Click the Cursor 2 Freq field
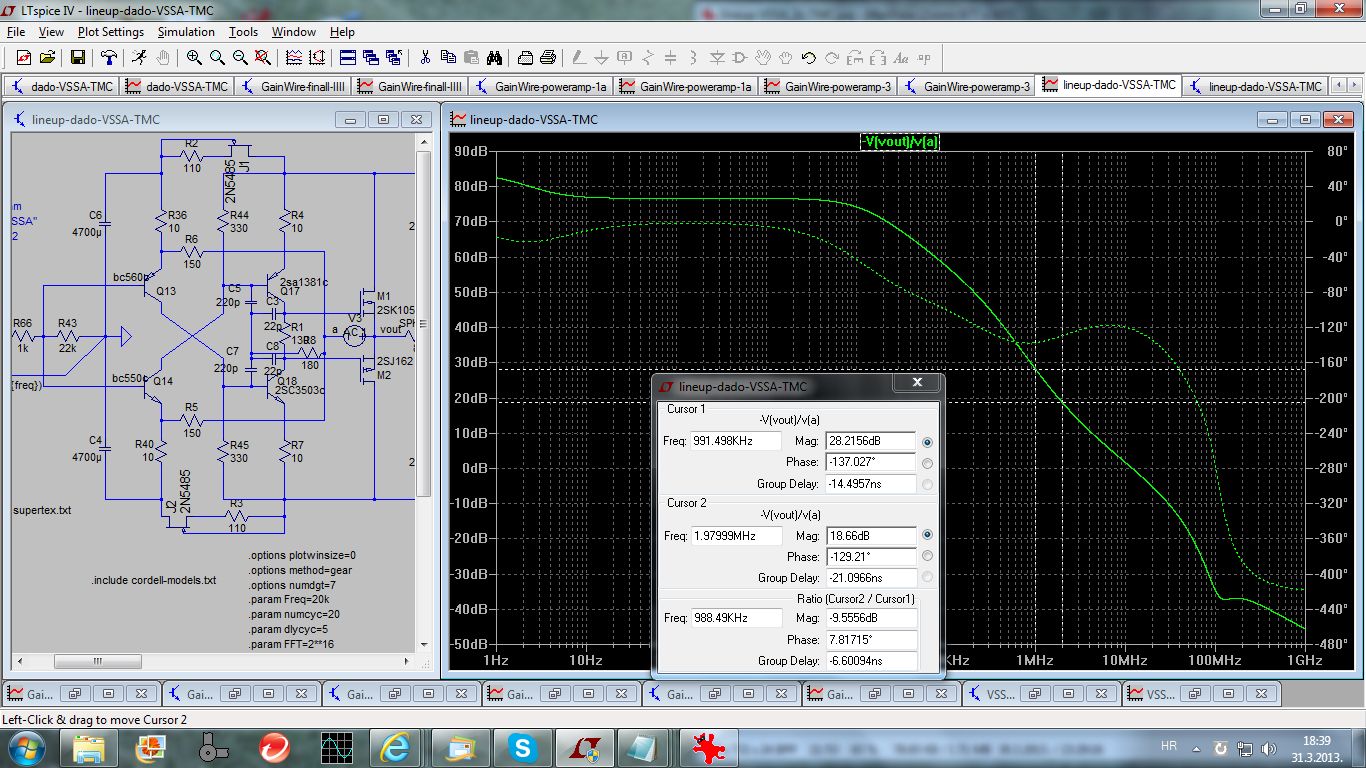 tap(737, 536)
